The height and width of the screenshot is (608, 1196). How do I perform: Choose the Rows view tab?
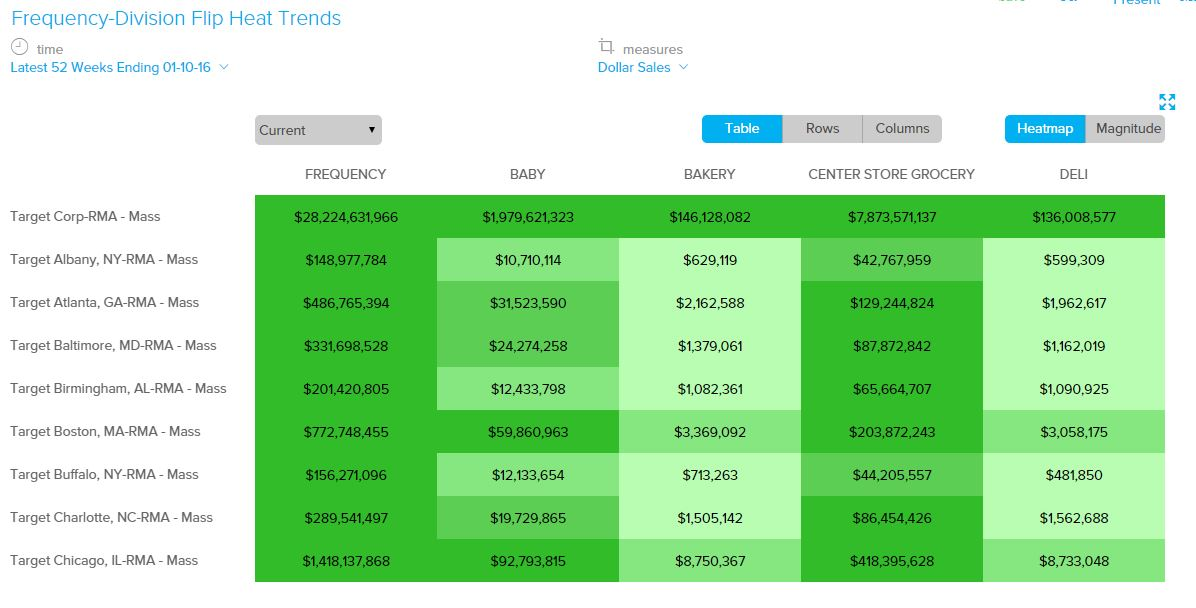(822, 129)
